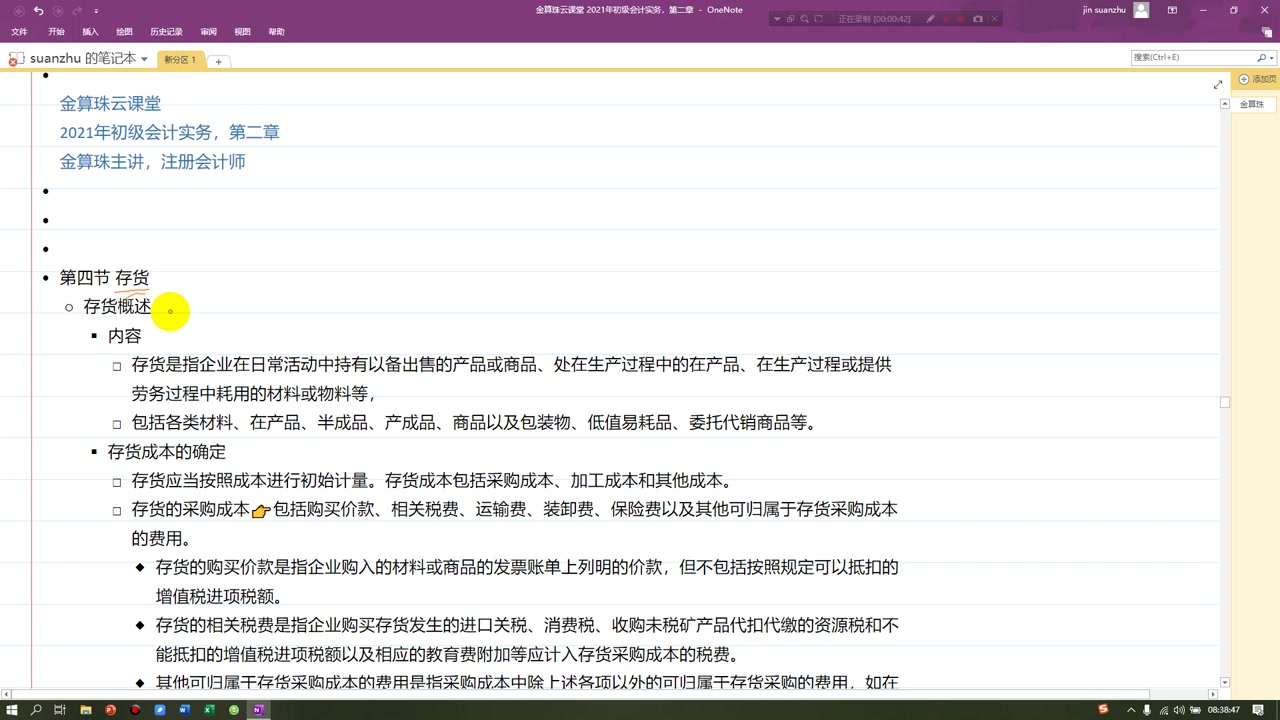The image size is (1280, 720).
Task: Click the volume speaker tray icon
Action: tap(1177, 710)
